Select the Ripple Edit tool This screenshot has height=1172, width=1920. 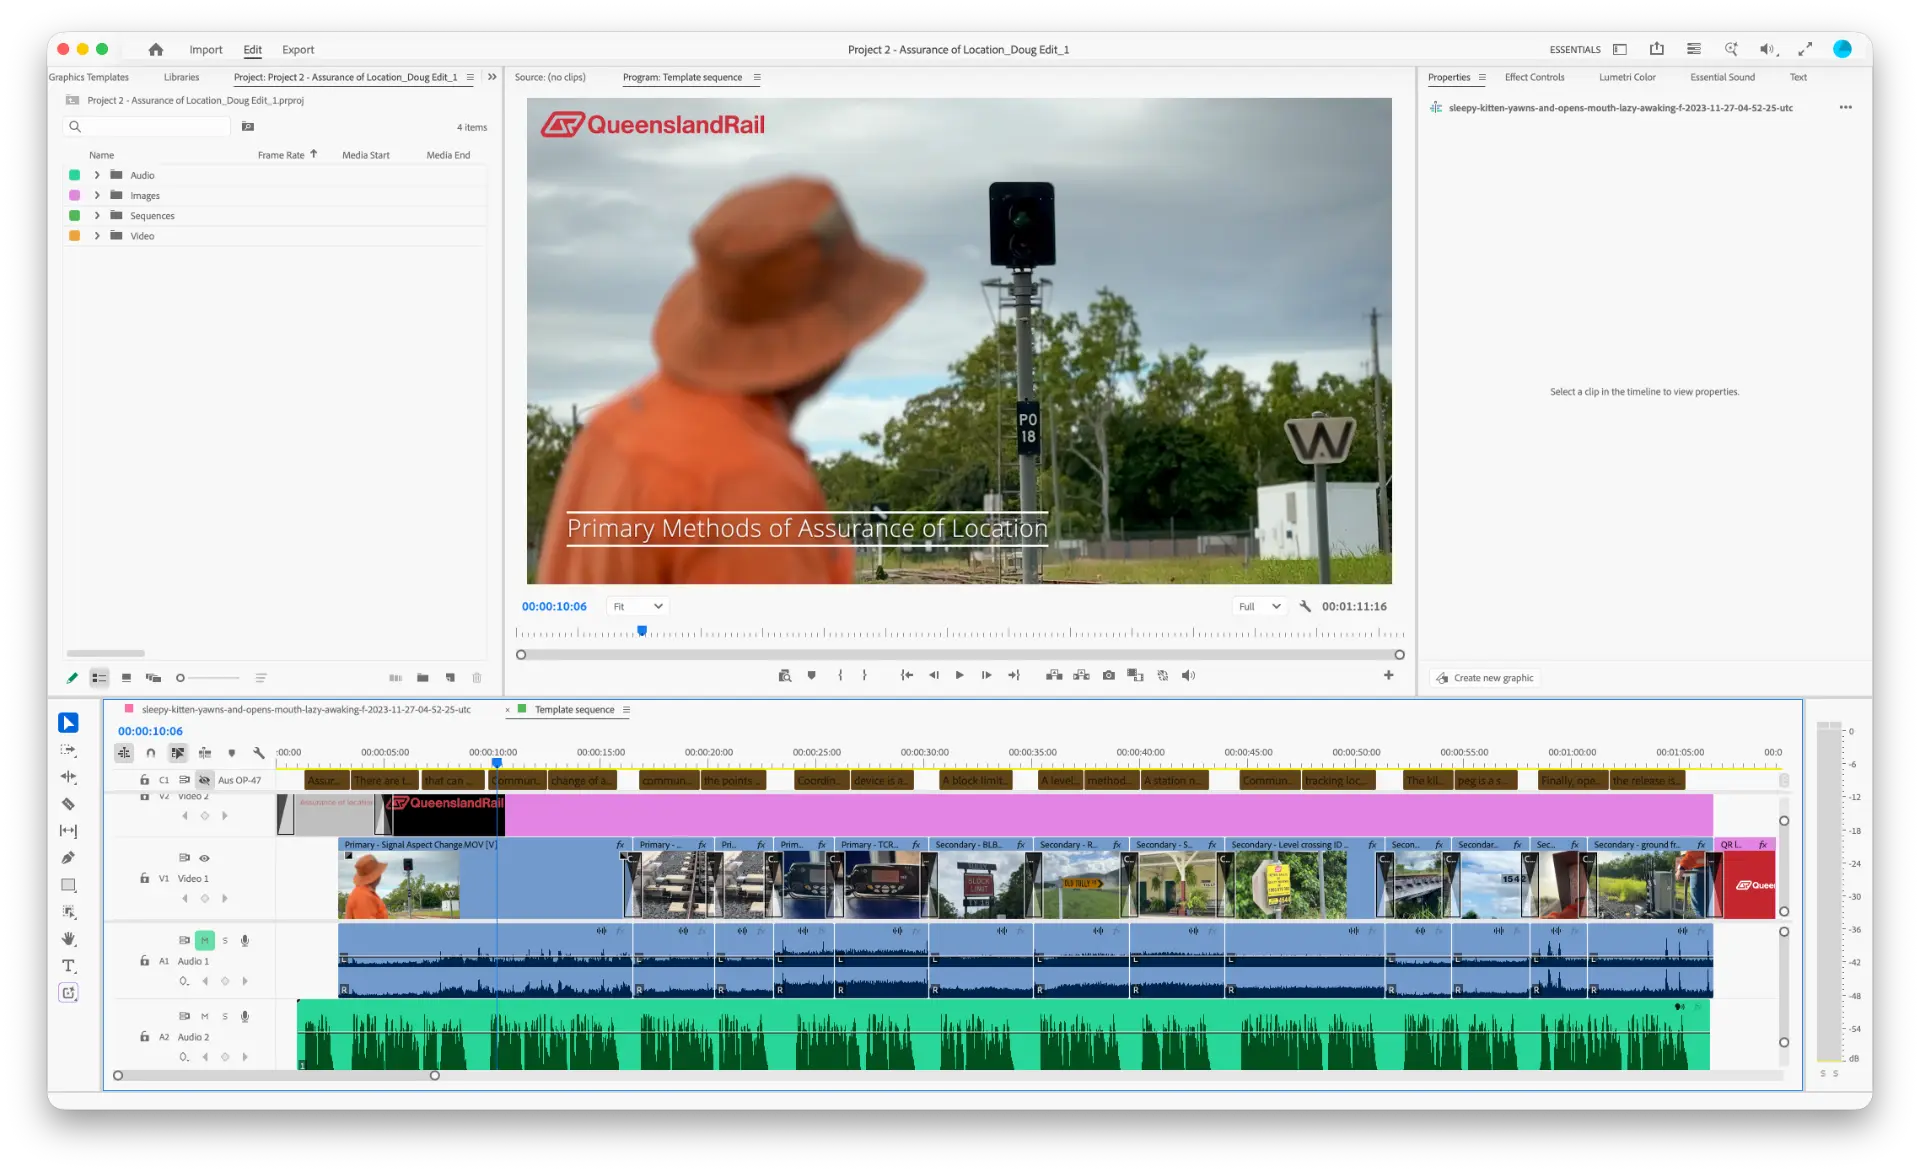[x=68, y=777]
